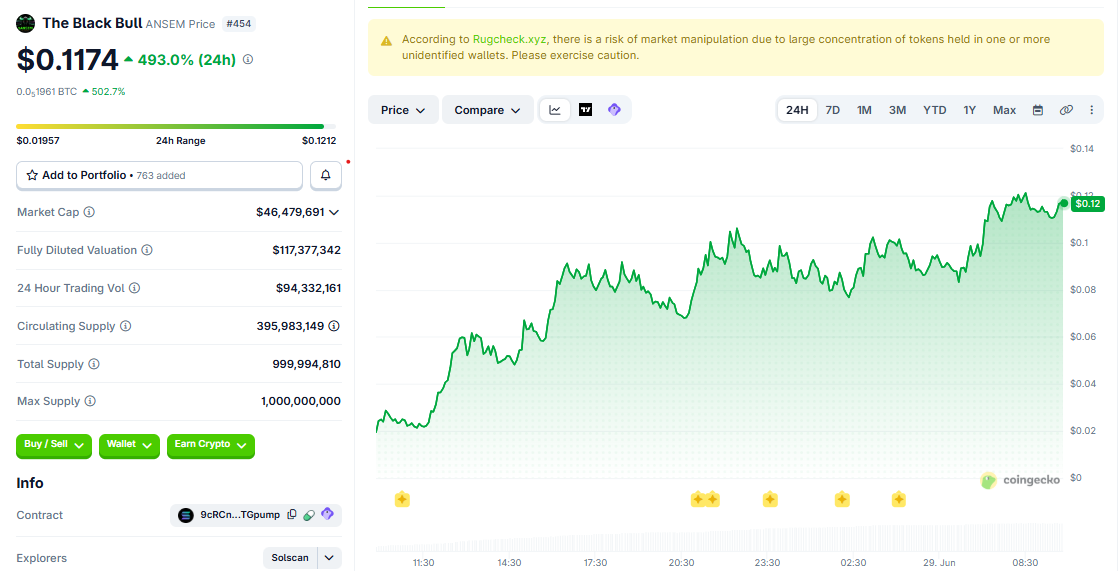The image size is (1119, 571).
Task: Switch to line chart view icon
Action: click(x=555, y=110)
